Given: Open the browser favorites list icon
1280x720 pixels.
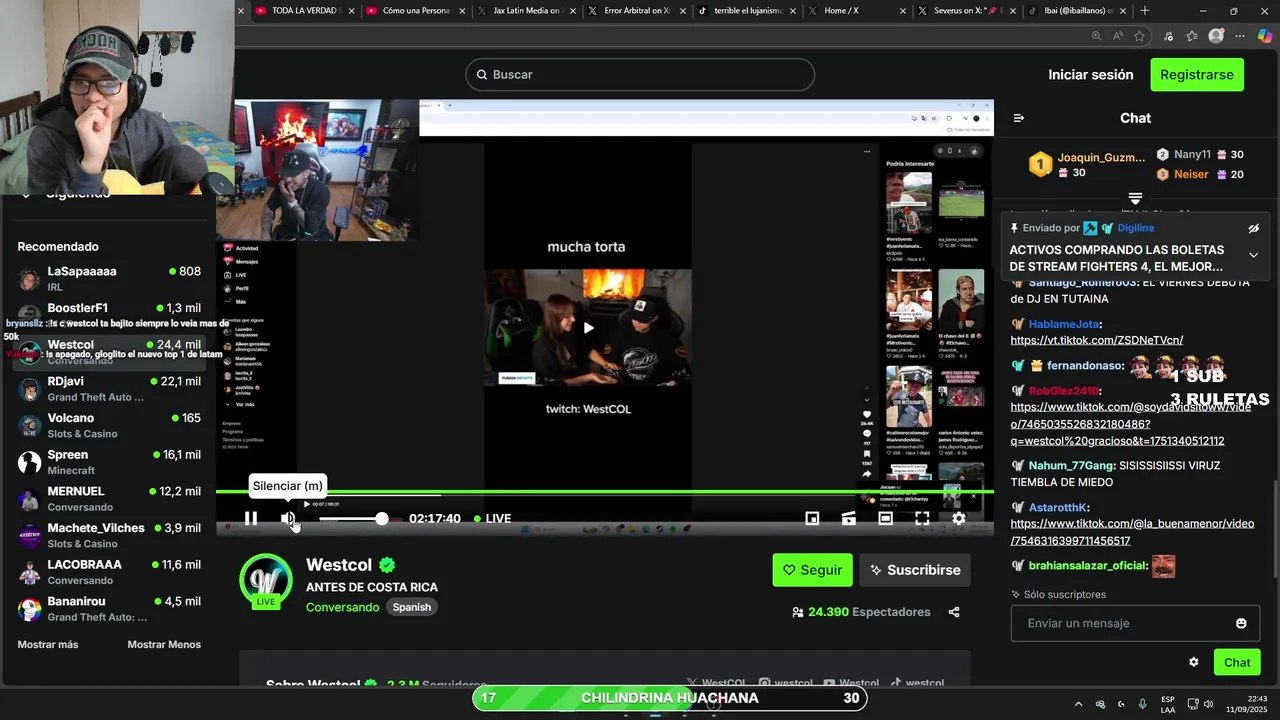Looking at the screenshot, I should coord(1192,36).
